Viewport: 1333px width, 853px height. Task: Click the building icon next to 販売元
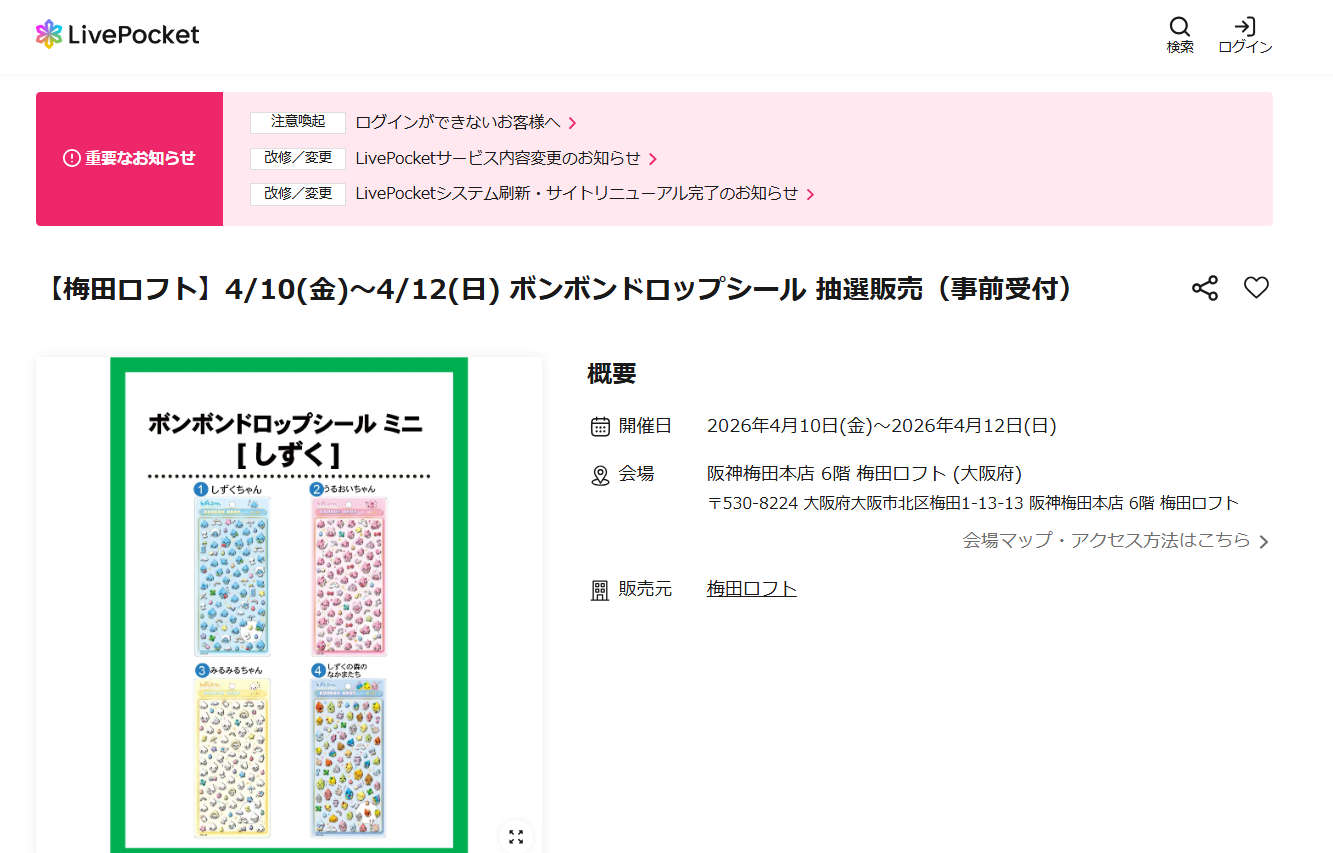[x=600, y=591]
